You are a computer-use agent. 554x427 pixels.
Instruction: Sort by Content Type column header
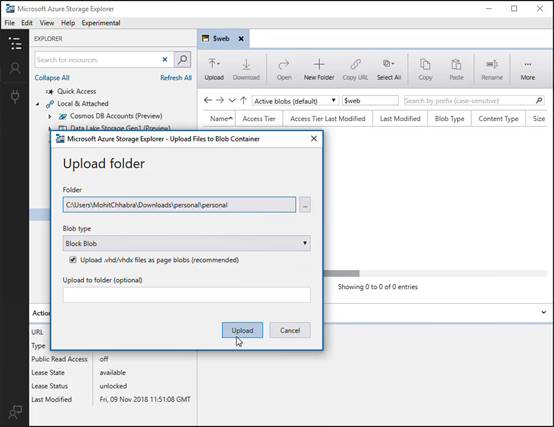tap(498, 119)
